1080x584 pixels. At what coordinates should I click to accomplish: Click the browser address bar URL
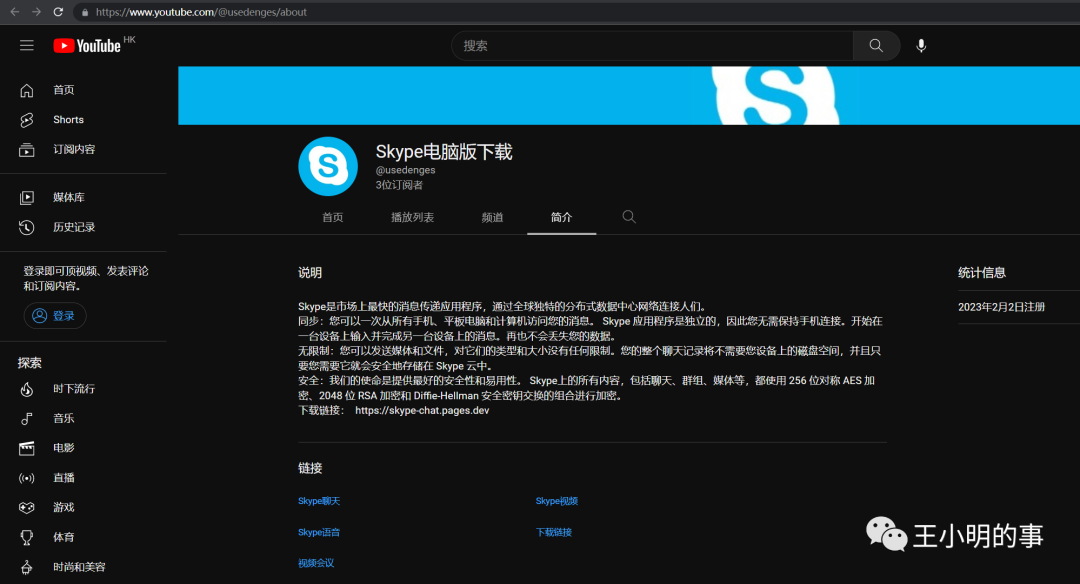201,12
